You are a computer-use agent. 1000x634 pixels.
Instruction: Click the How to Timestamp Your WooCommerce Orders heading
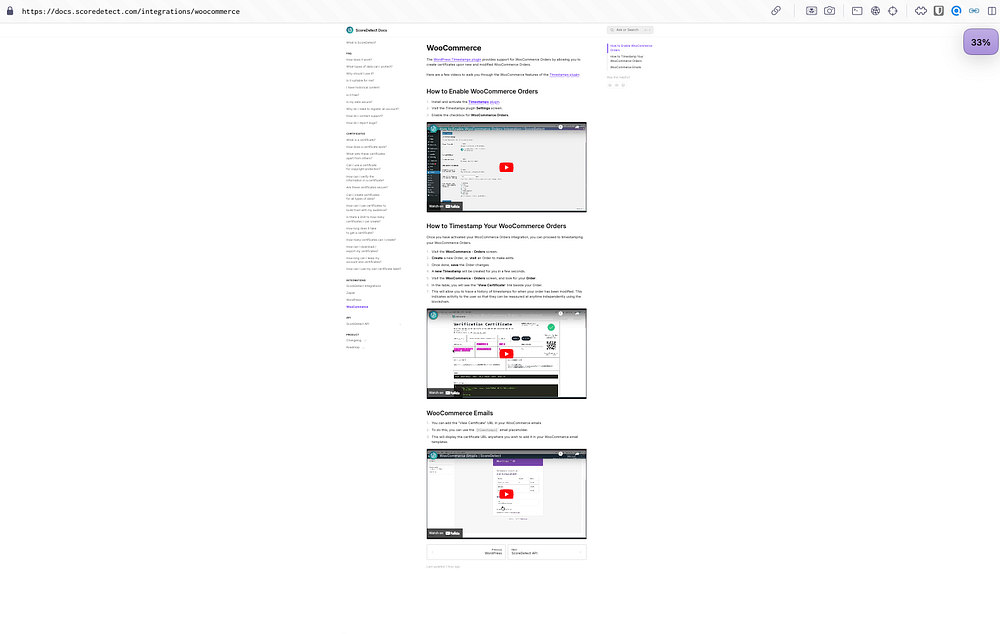[x=496, y=226]
